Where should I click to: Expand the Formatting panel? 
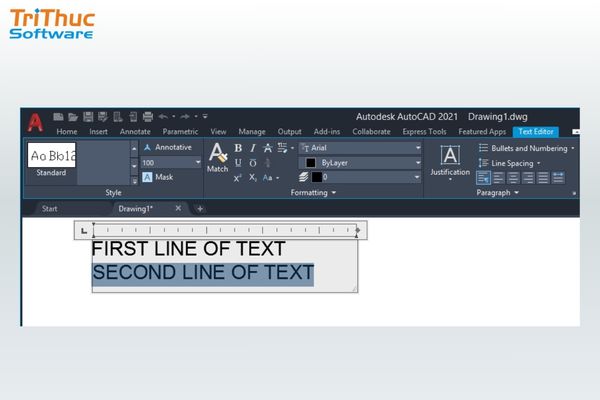313,193
